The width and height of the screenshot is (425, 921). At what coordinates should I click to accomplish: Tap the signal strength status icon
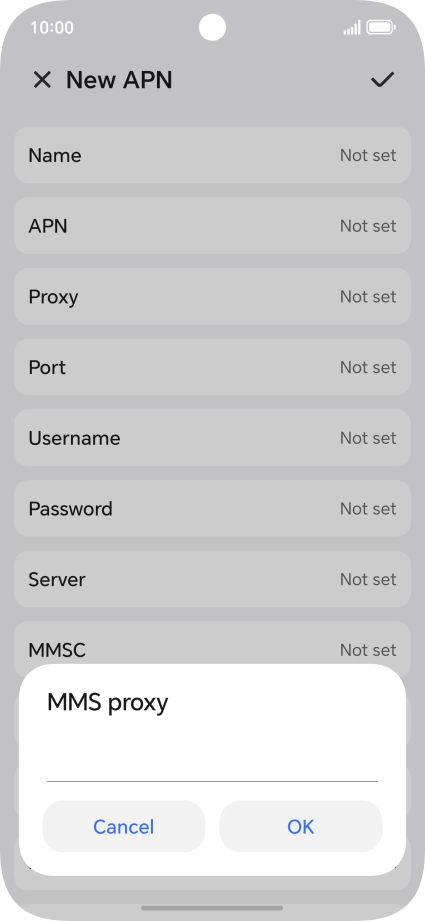[x=352, y=28]
